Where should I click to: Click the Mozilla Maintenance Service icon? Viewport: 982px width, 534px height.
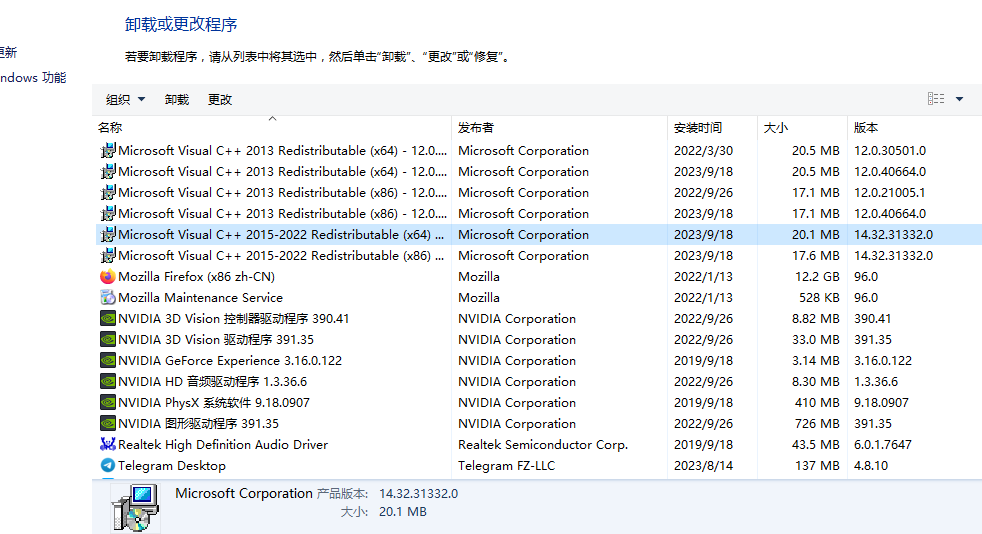108,297
